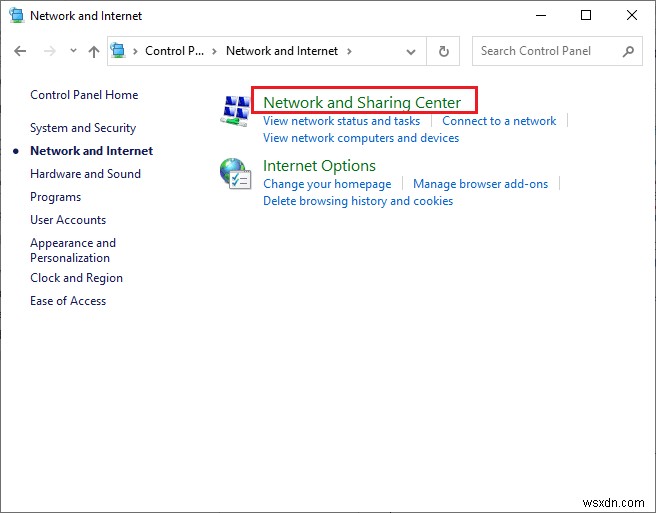
Task: Open Ease of Access category
Action: [x=68, y=301]
